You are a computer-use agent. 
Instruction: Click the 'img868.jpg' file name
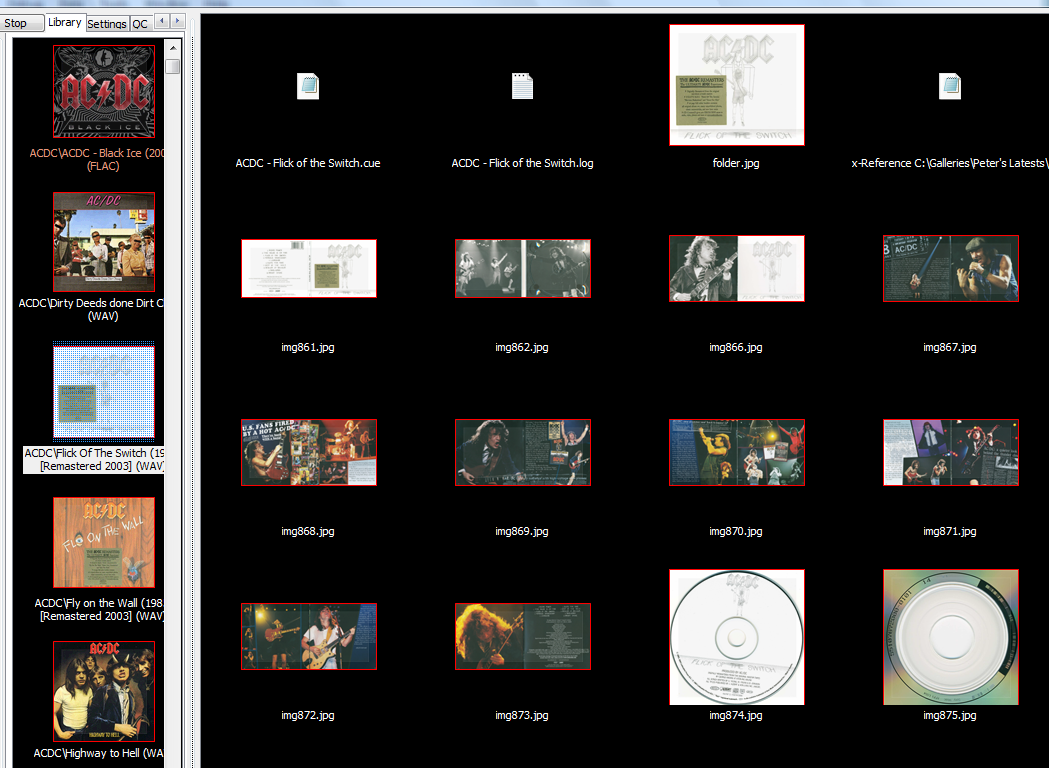(x=308, y=531)
